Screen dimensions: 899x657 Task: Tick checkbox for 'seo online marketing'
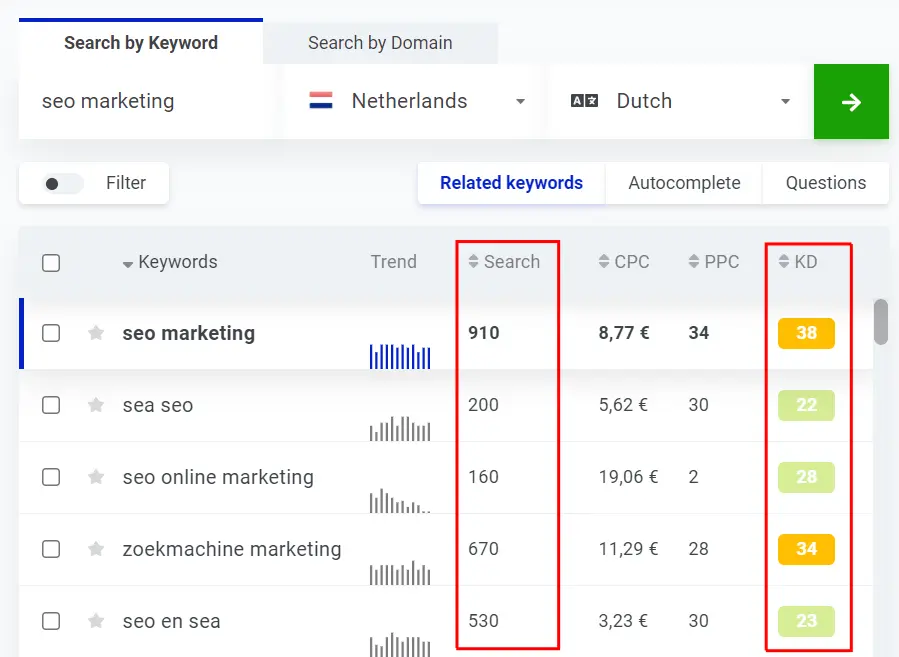[x=51, y=477]
